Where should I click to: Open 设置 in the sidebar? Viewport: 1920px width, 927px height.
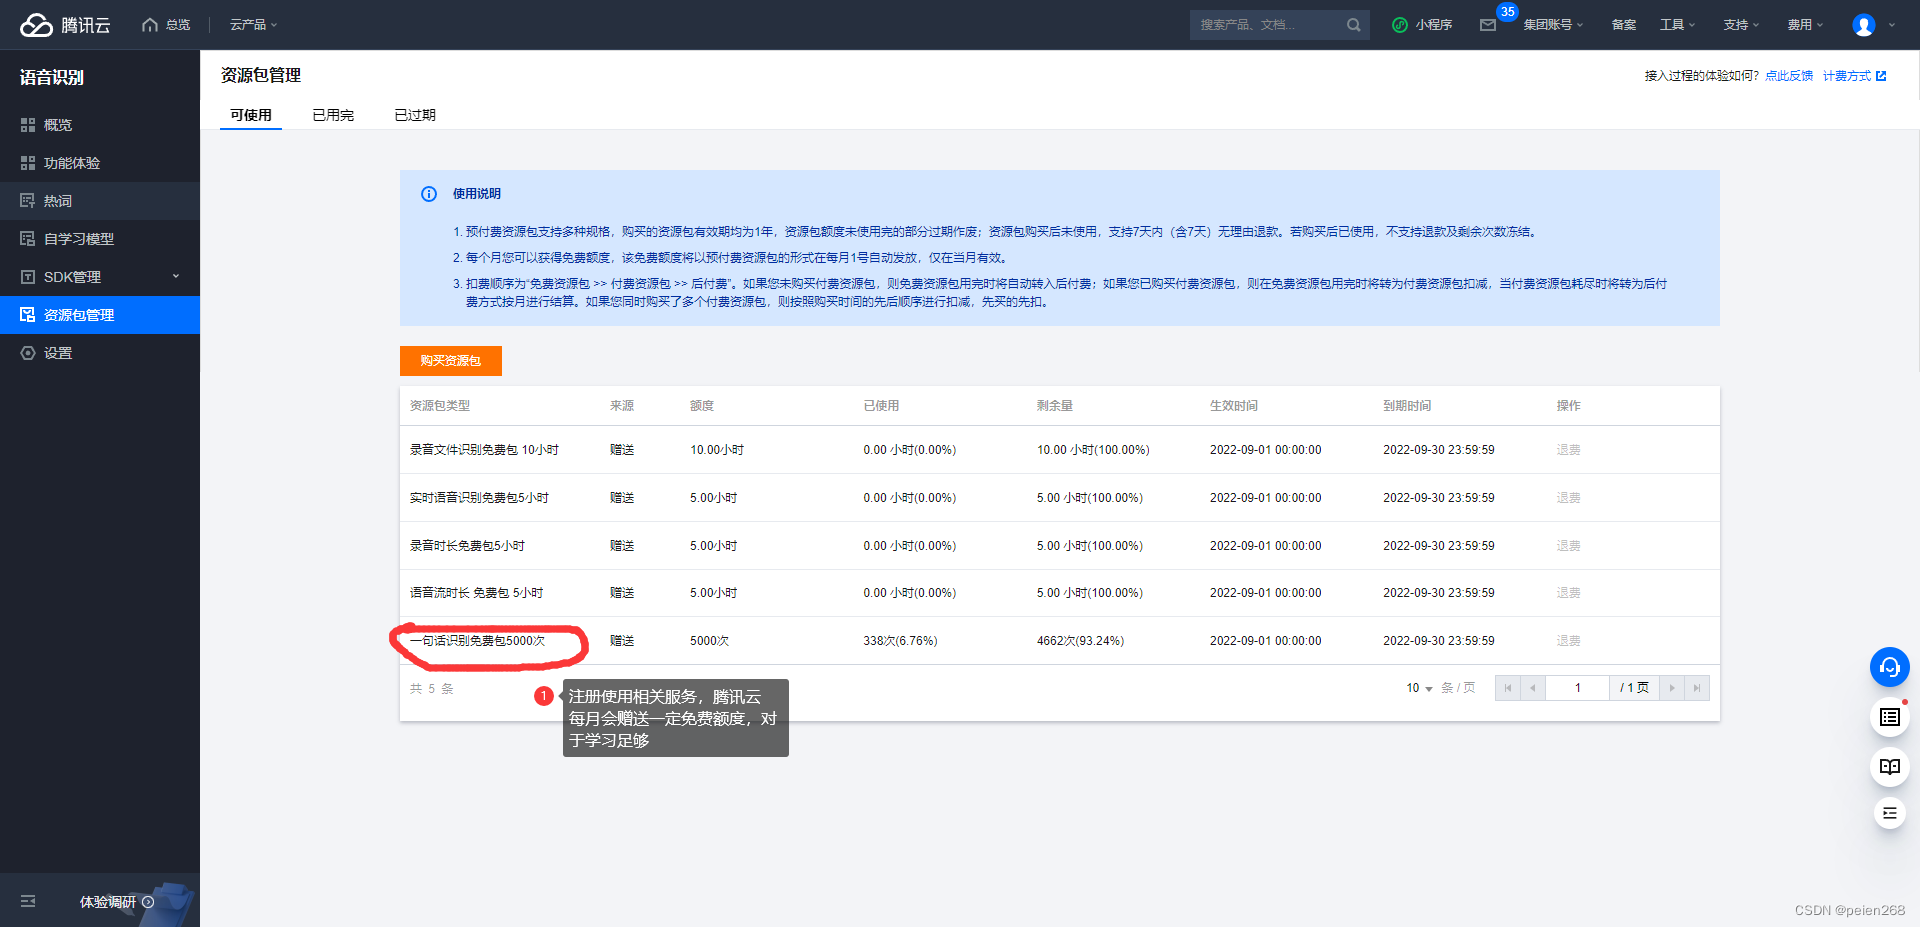[58, 353]
